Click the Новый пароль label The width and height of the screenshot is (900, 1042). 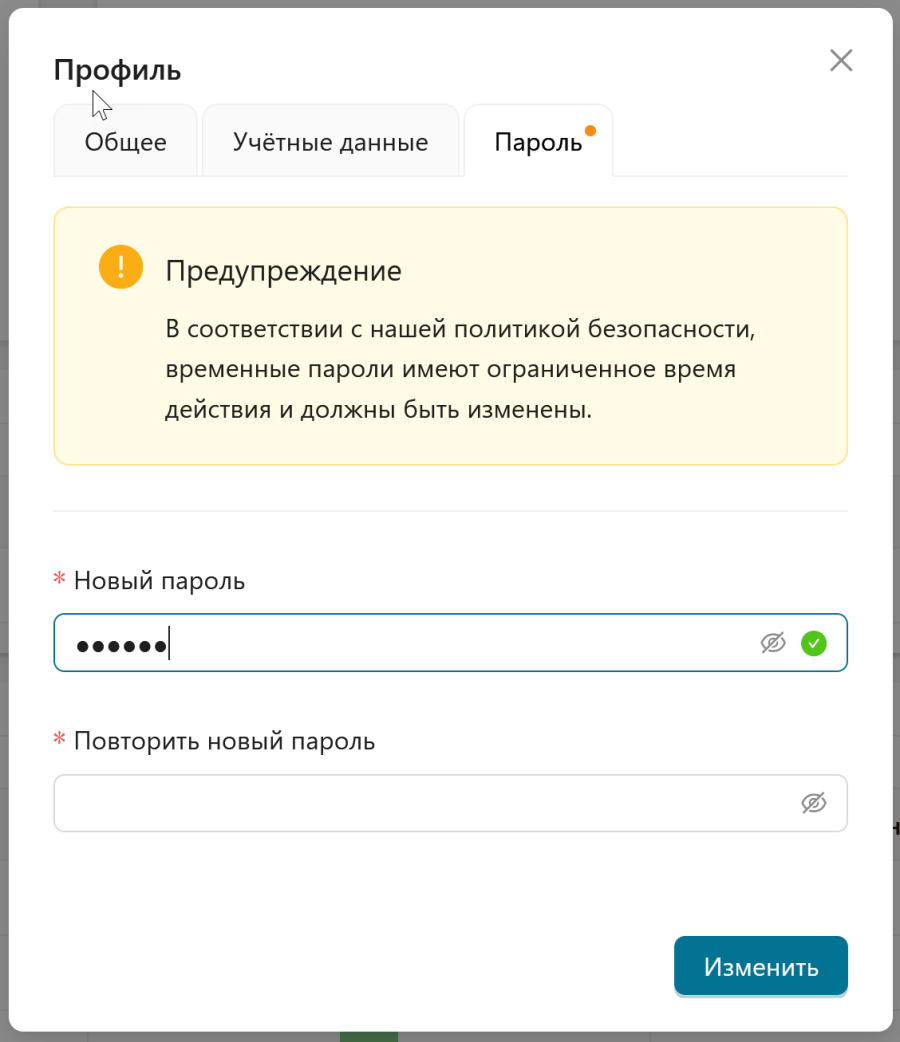160,580
